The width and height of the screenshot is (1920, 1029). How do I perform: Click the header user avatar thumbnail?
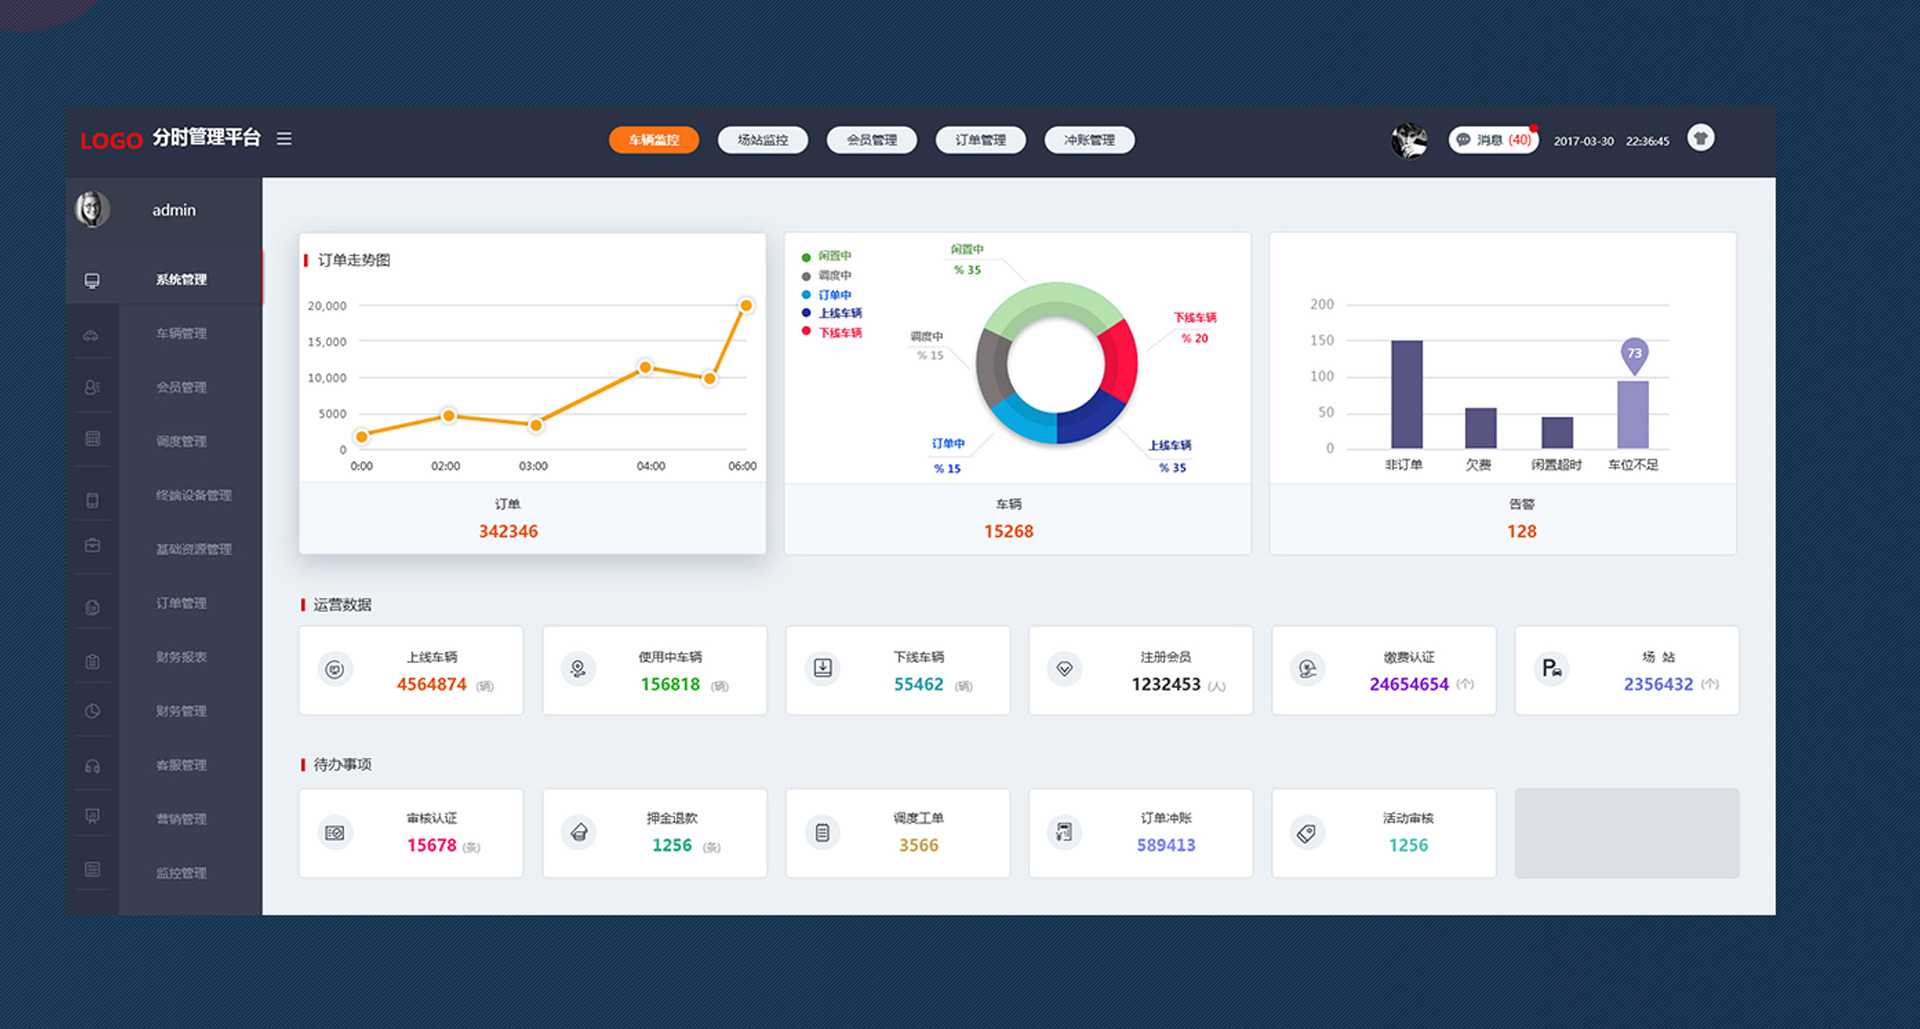[x=1410, y=141]
